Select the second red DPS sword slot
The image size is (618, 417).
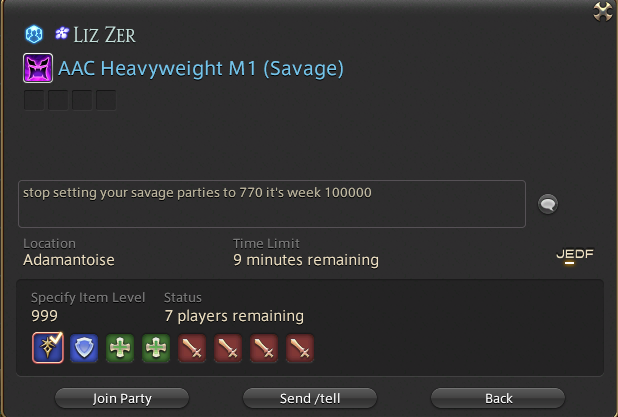point(228,348)
